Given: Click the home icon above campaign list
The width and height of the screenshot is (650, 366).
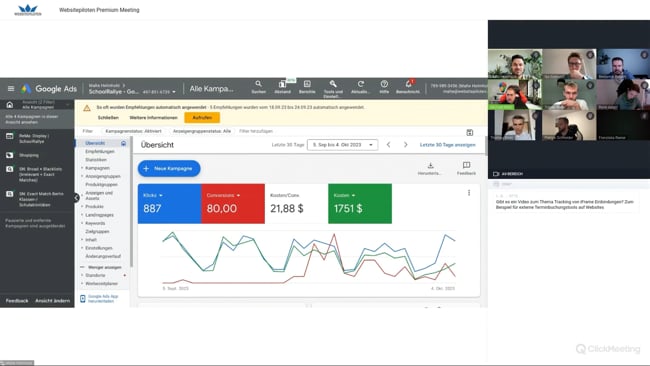Looking at the screenshot, I should pos(10,104).
